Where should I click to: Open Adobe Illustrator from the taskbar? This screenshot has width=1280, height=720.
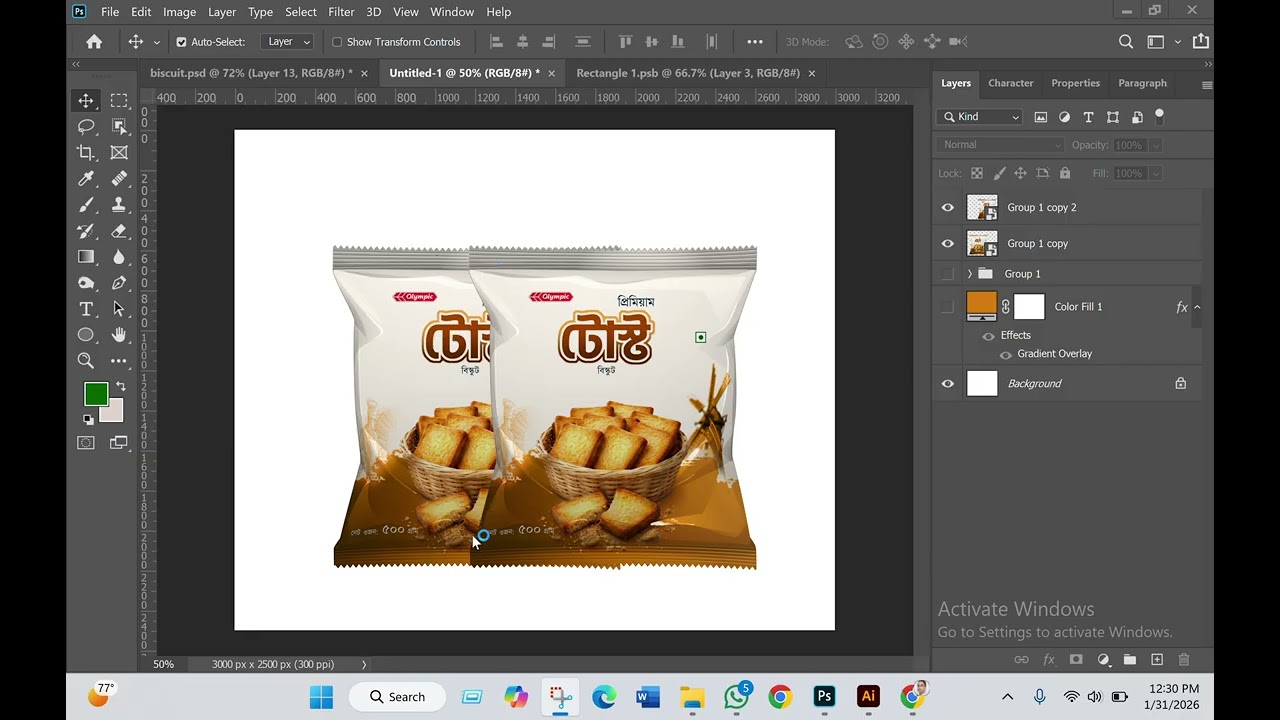(x=868, y=697)
